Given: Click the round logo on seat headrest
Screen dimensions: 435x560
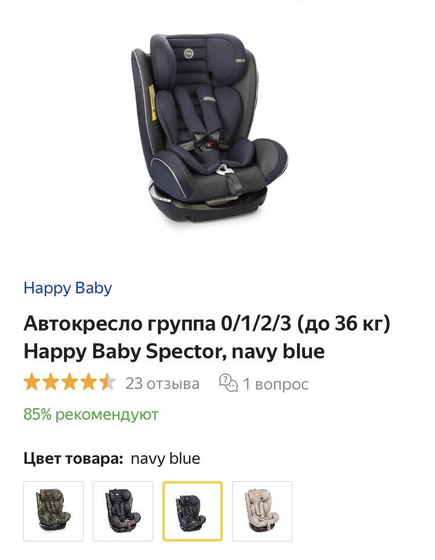Looking at the screenshot, I should (189, 54).
